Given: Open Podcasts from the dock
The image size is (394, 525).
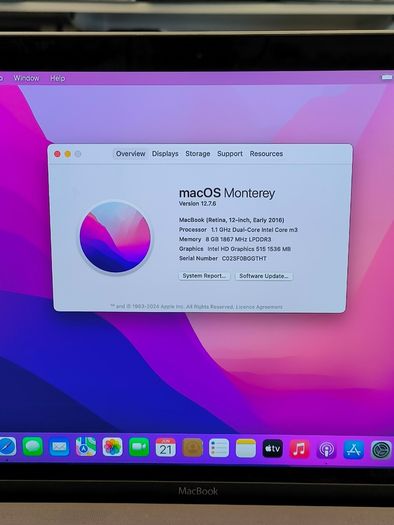Looking at the screenshot, I should tap(326, 449).
